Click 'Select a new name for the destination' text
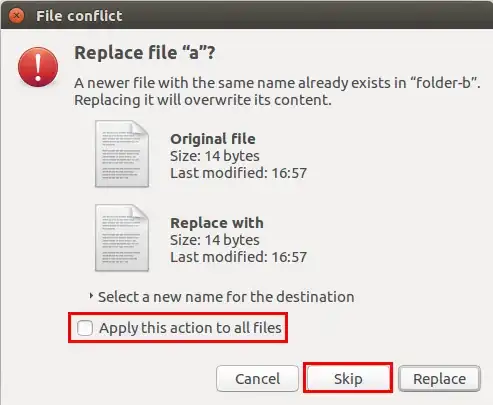493x405 pixels. click(226, 297)
